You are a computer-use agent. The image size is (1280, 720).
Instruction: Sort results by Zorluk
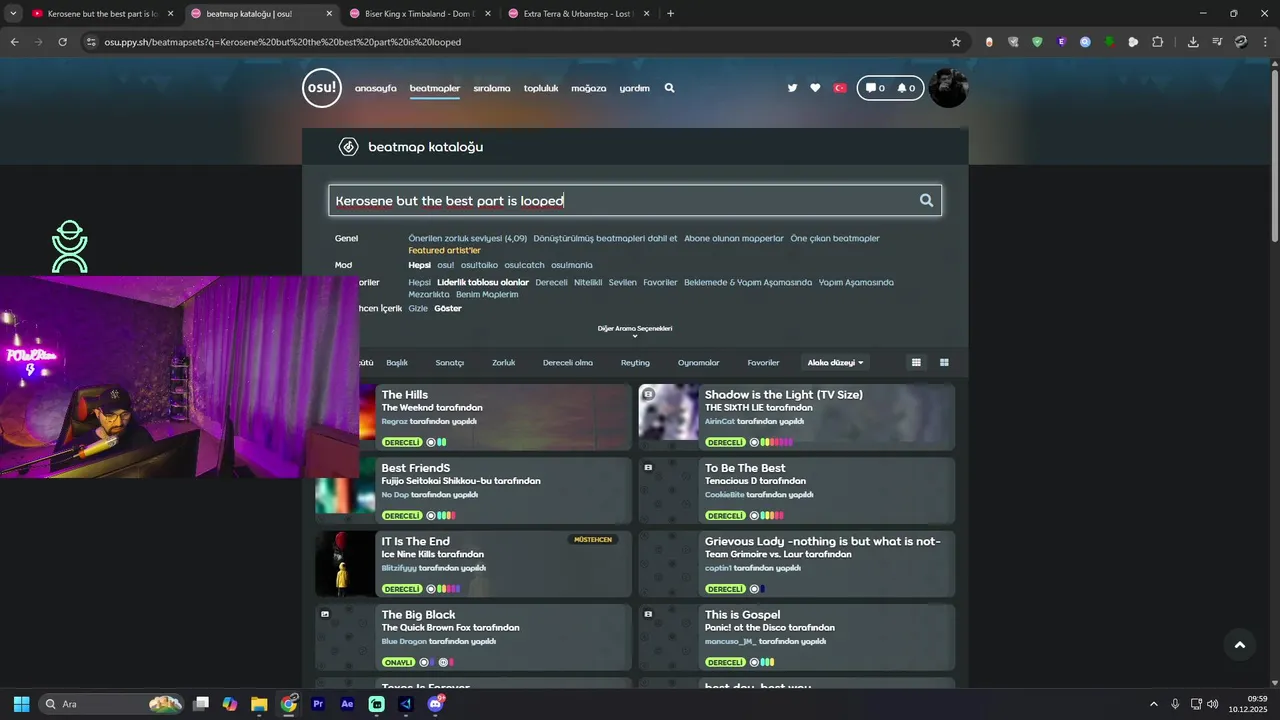(504, 362)
